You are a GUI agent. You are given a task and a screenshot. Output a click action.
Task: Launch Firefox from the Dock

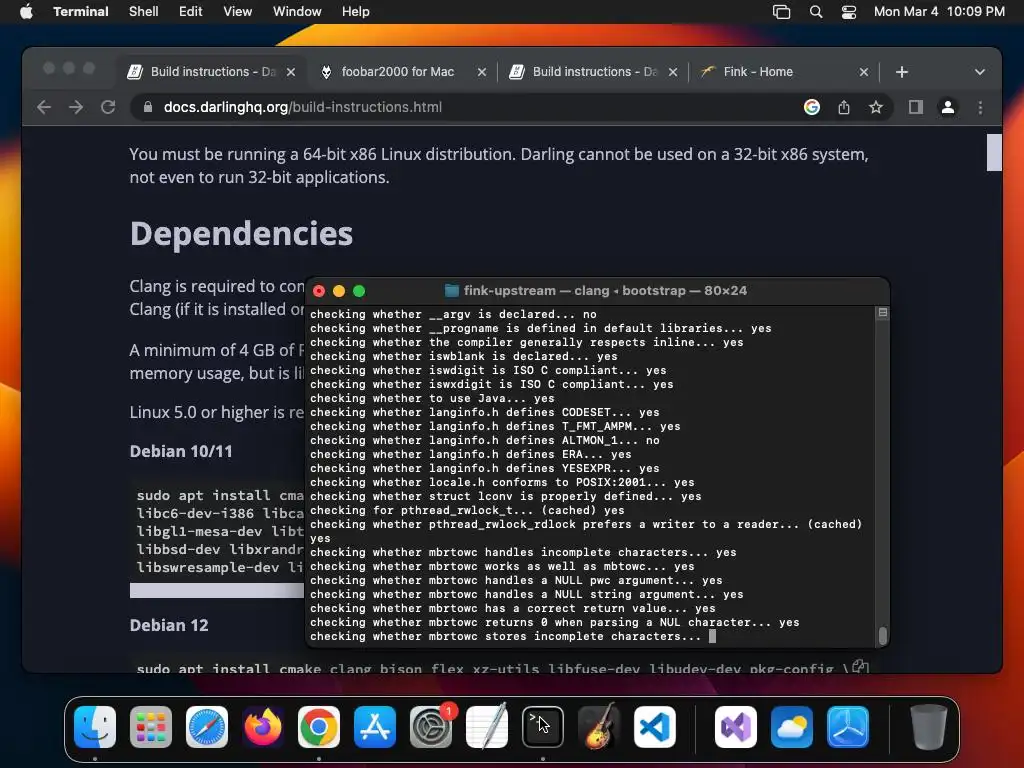click(263, 727)
